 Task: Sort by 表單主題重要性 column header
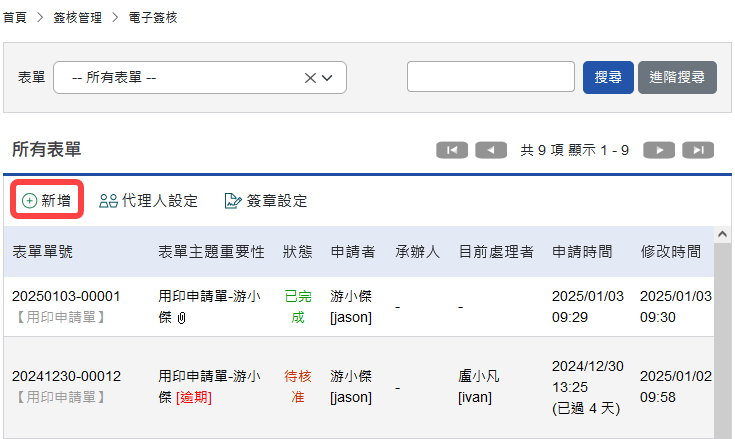point(211,252)
